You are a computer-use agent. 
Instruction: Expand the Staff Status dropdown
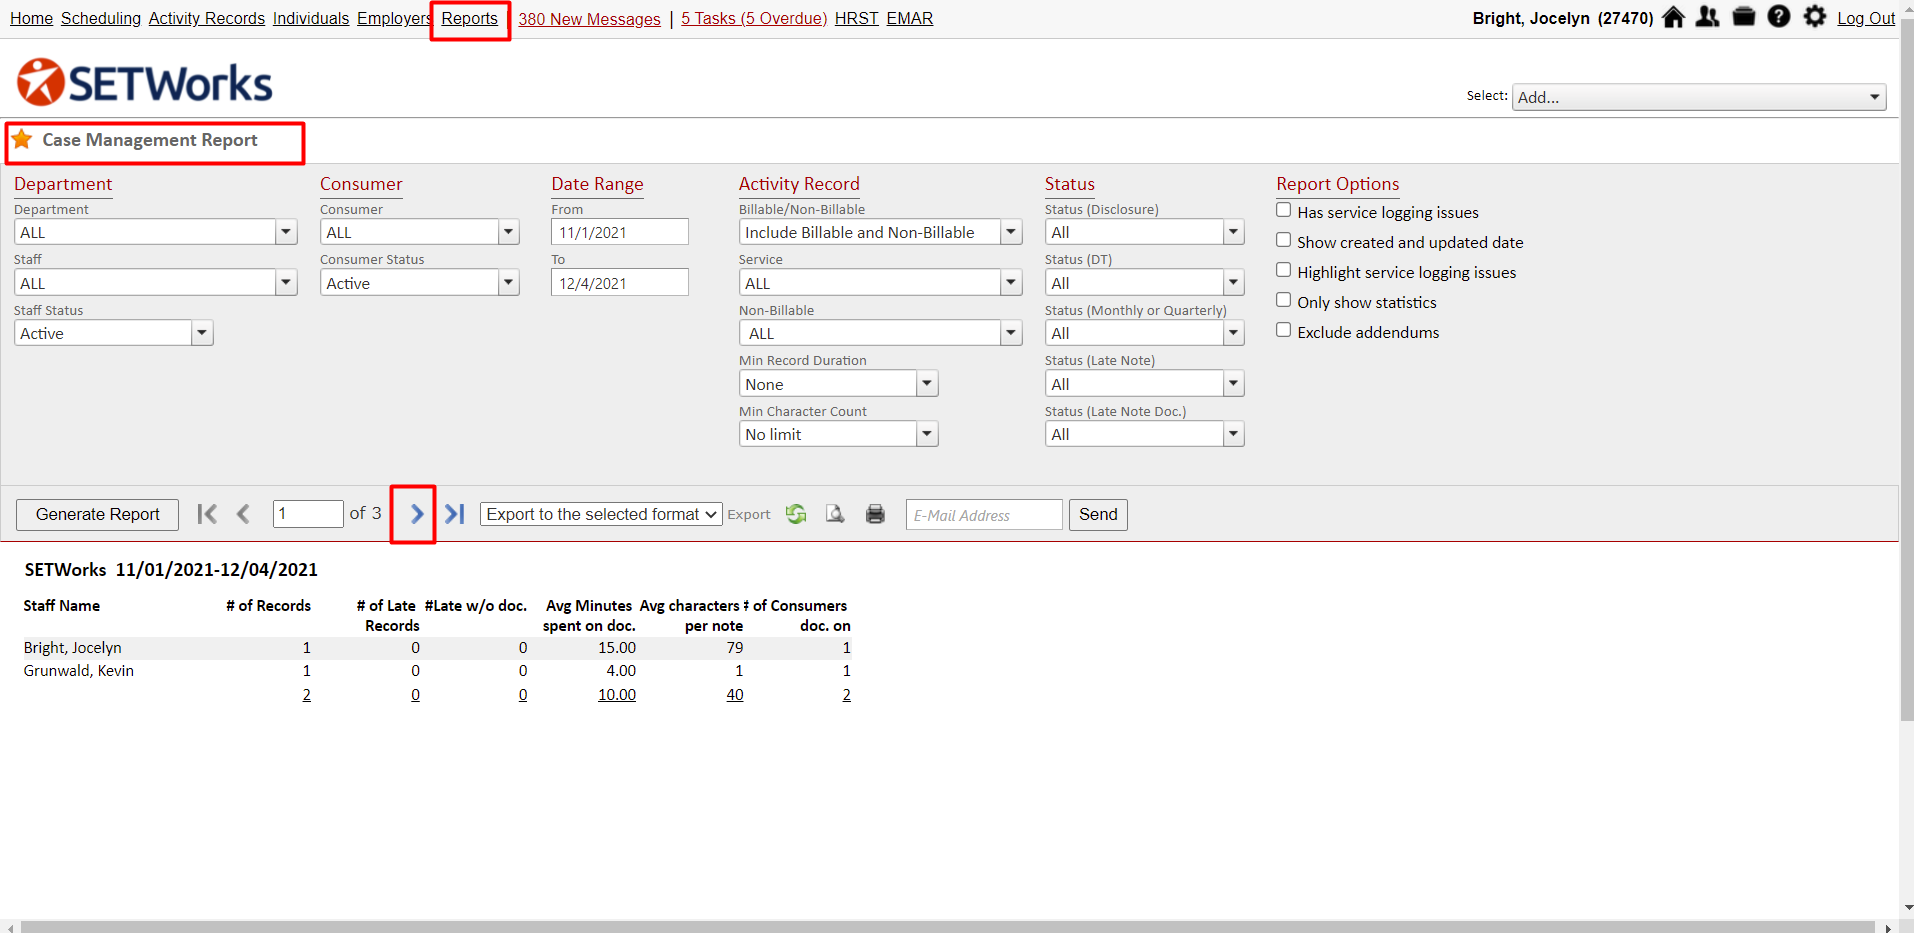tap(202, 333)
